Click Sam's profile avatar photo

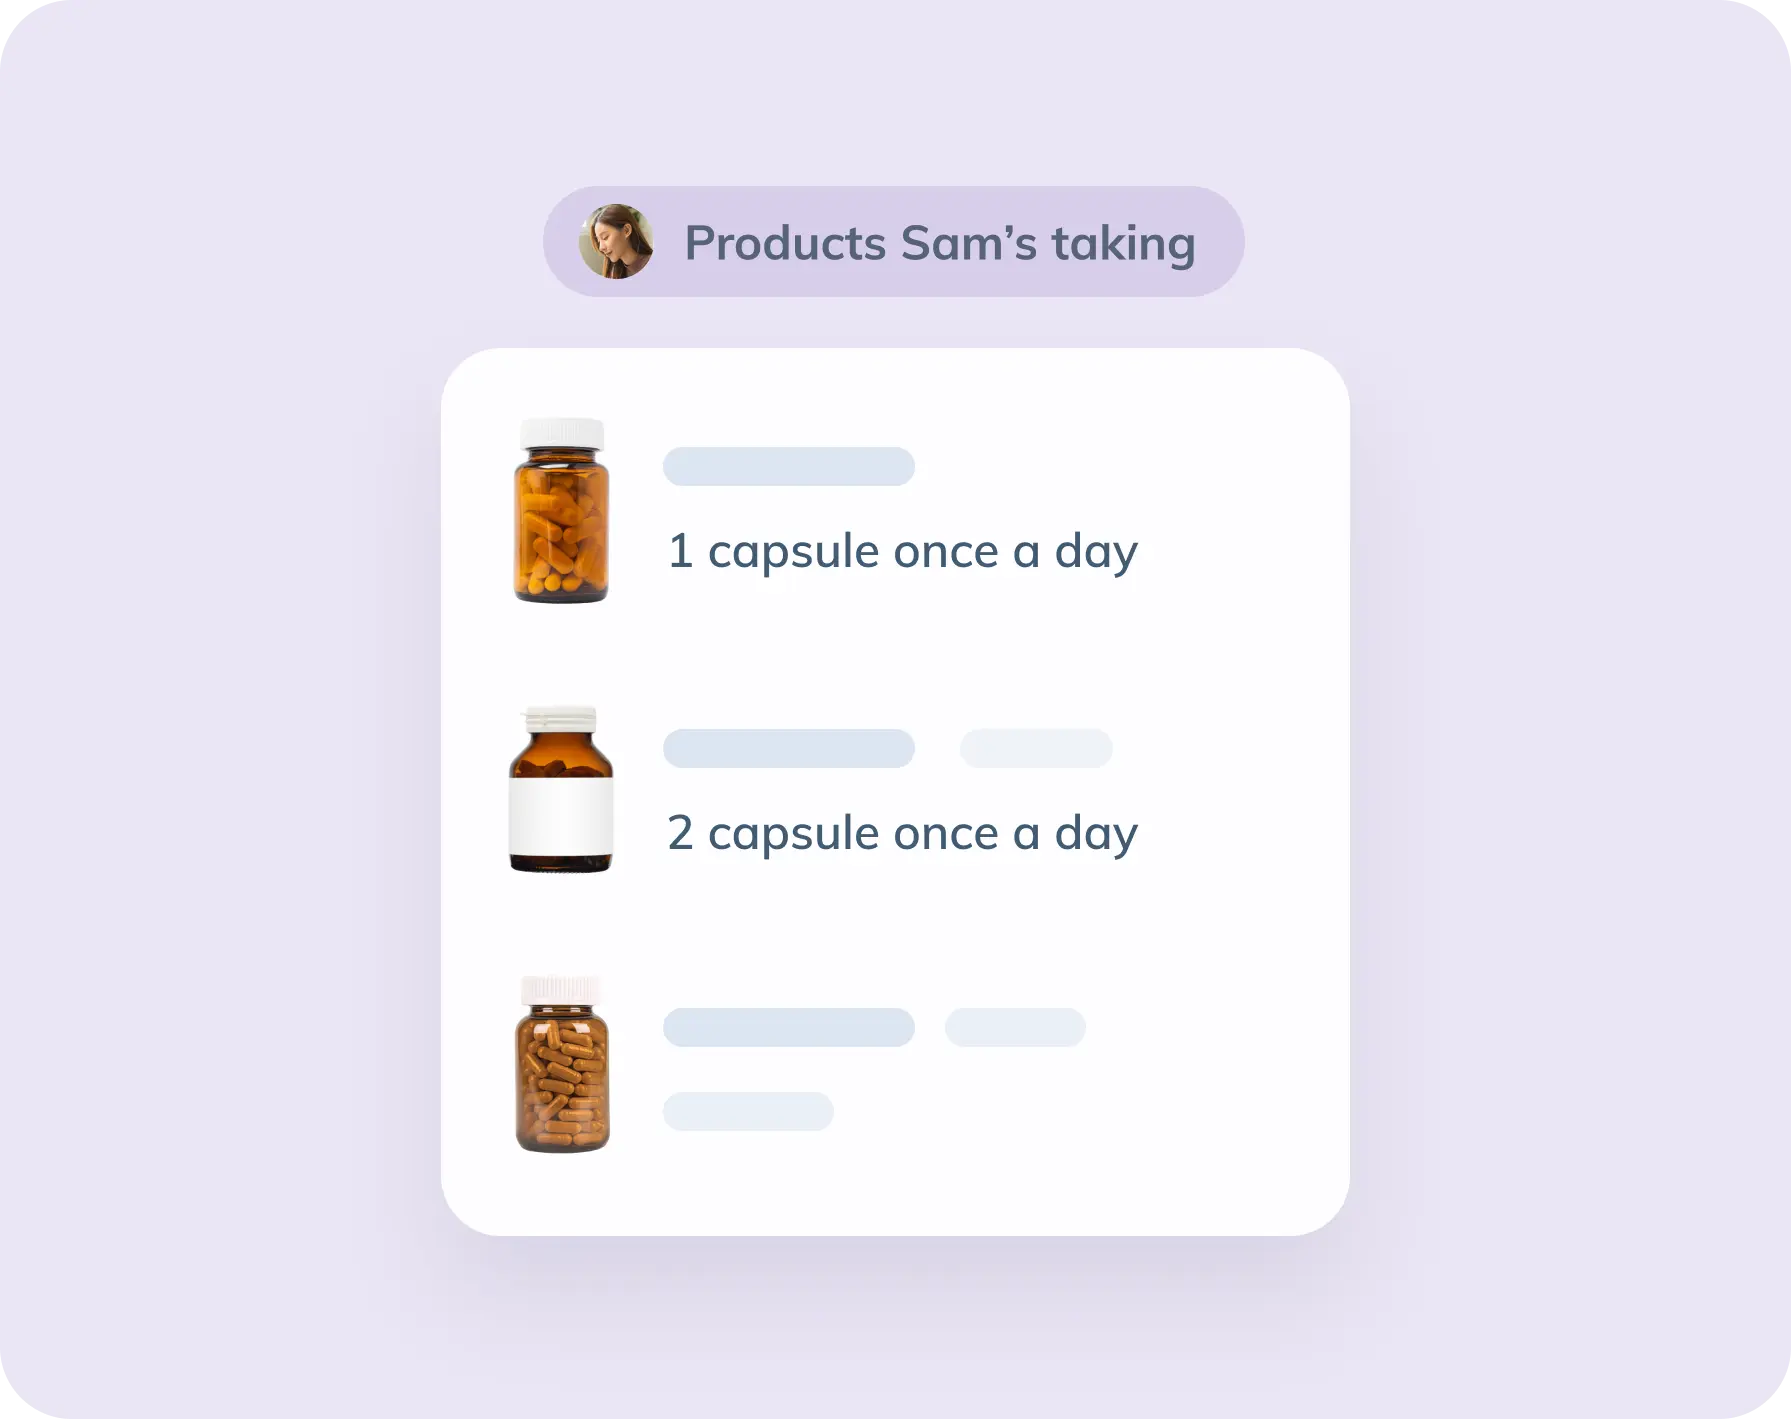pos(616,241)
